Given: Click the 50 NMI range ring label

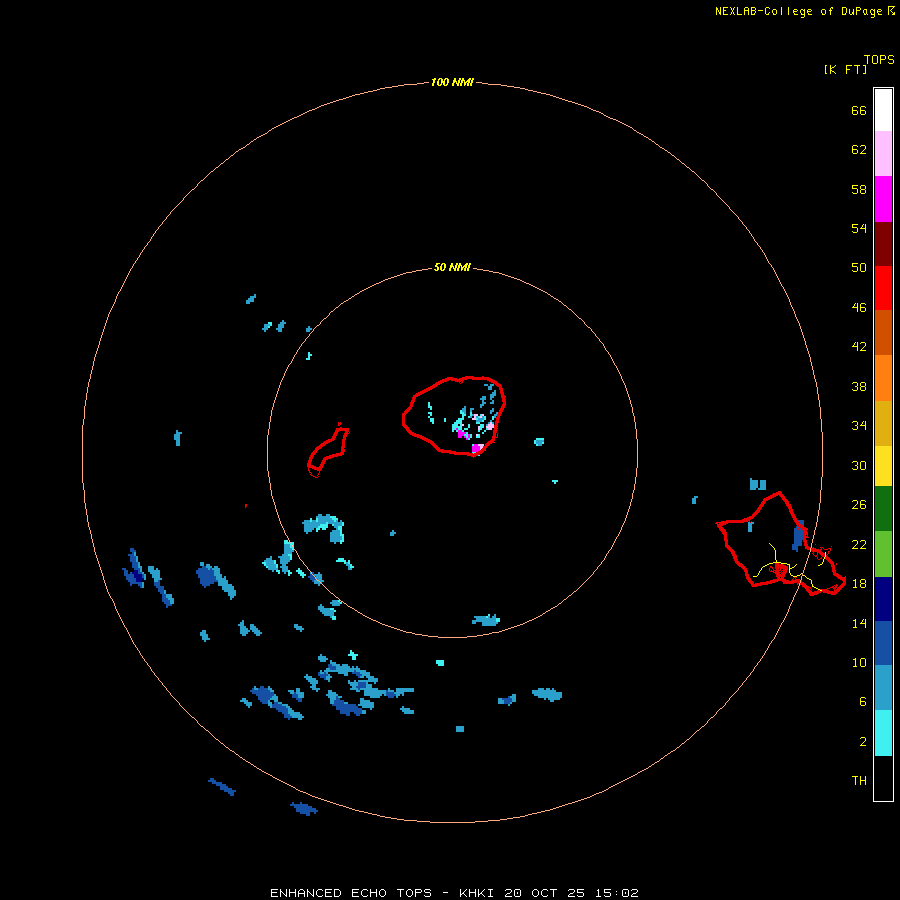Looking at the screenshot, I should click(452, 267).
